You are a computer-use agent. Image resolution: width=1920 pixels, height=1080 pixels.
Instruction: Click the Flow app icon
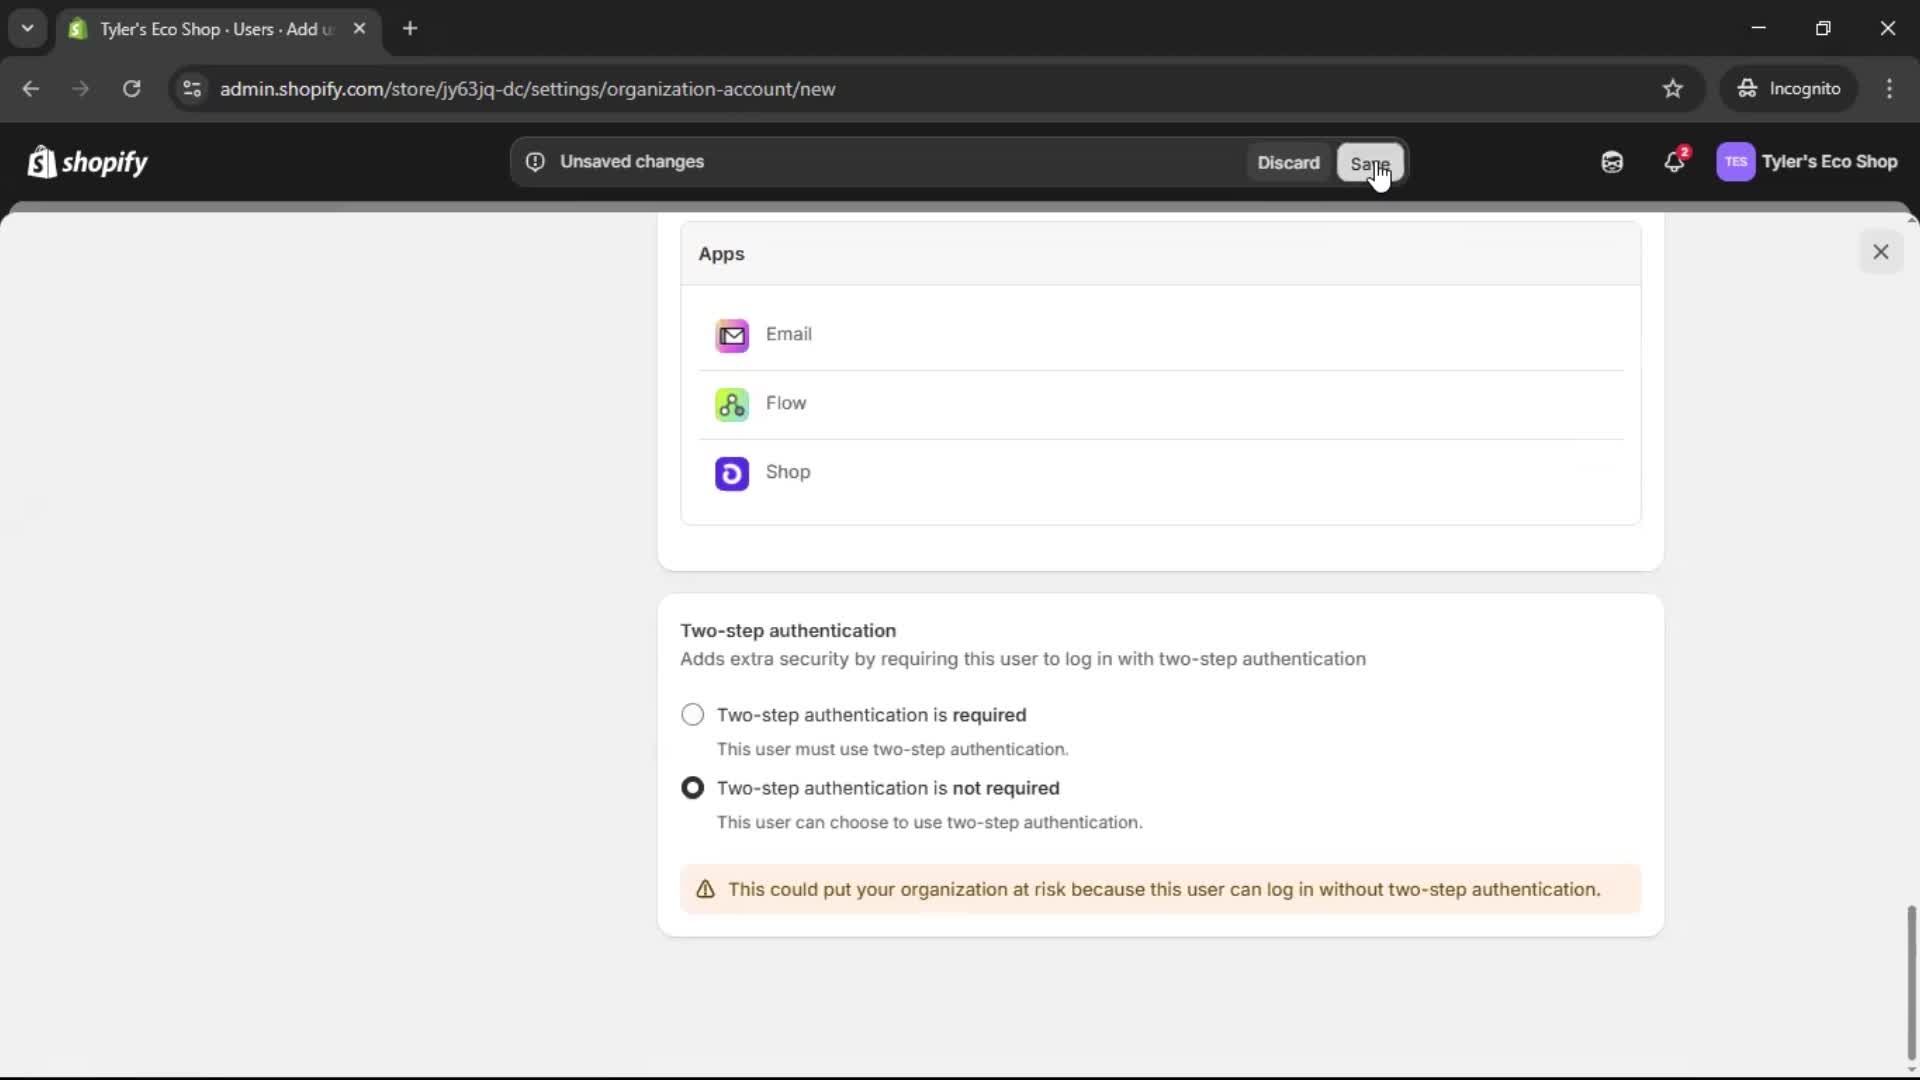tap(732, 404)
